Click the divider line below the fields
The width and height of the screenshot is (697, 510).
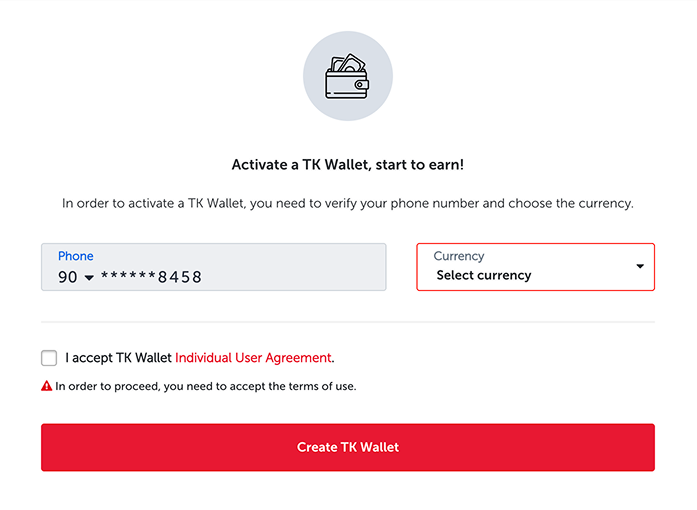(x=347, y=322)
